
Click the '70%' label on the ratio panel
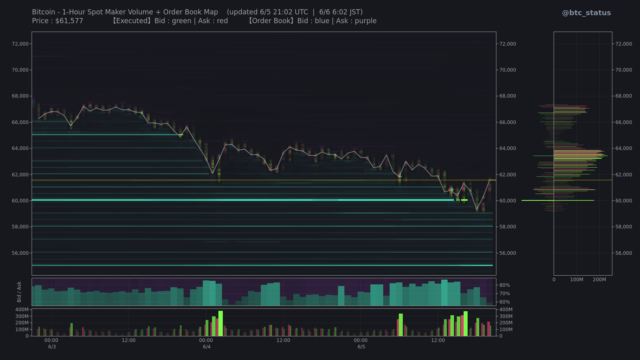[x=504, y=293]
